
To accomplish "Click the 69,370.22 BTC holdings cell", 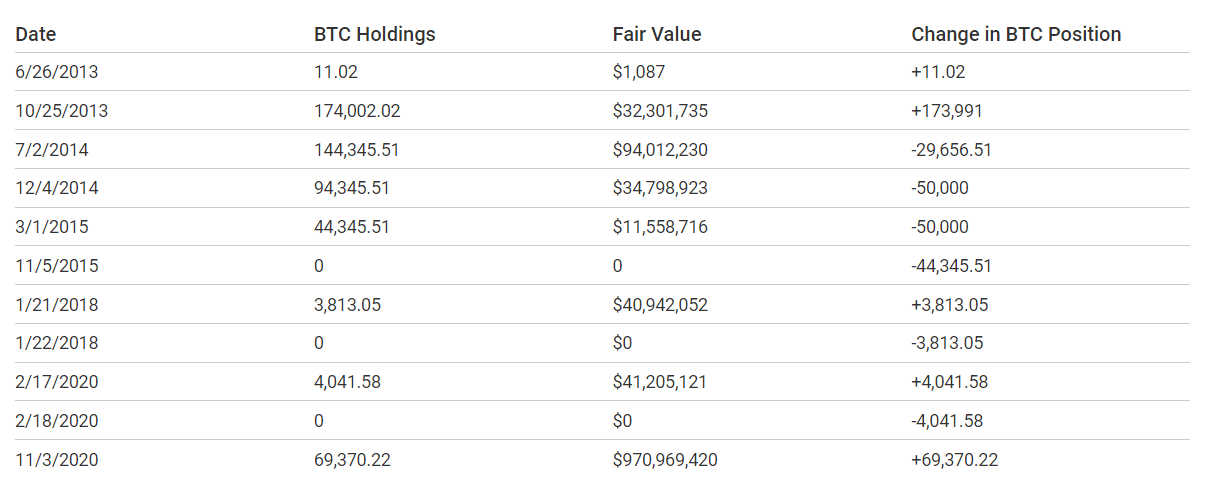I will [x=352, y=460].
